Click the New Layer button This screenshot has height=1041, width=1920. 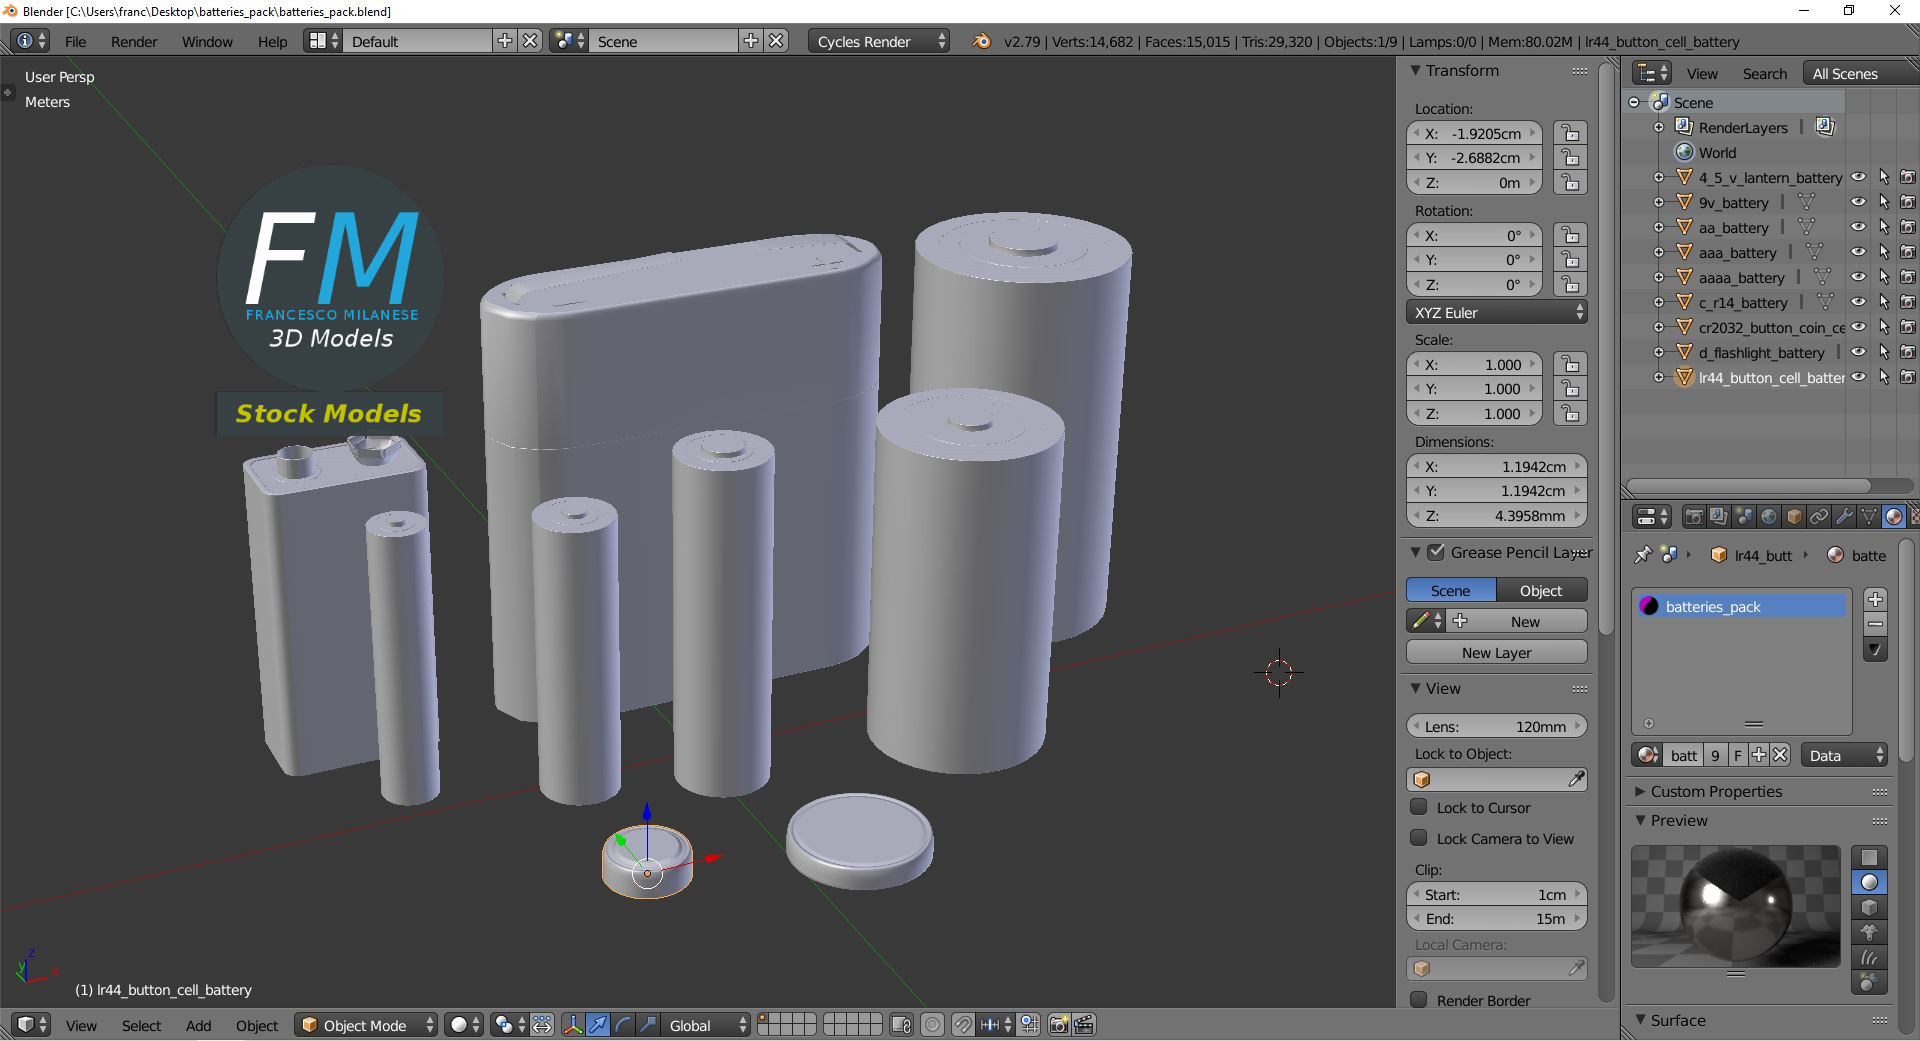(1496, 652)
